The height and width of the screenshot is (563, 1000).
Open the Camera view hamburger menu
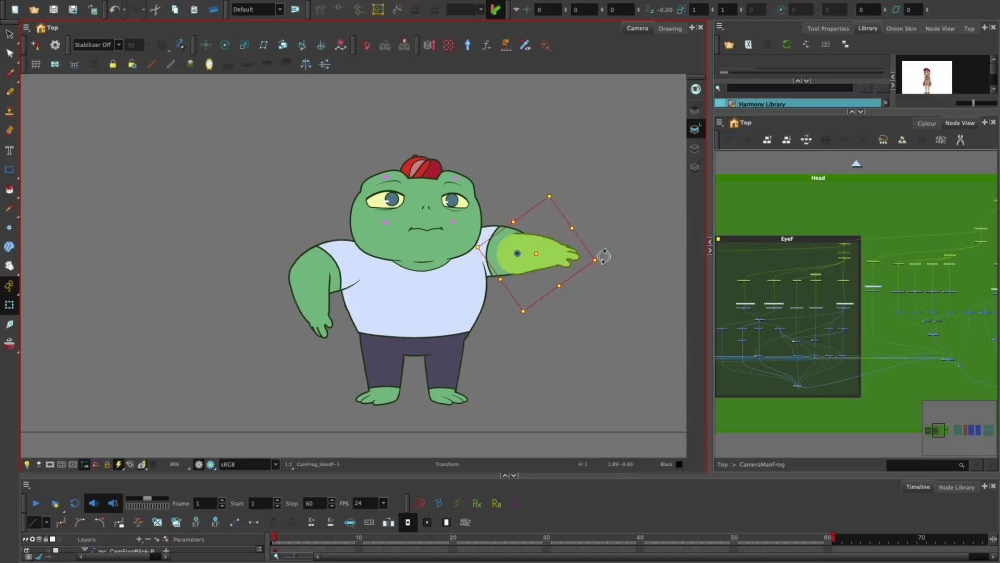tap(26, 28)
